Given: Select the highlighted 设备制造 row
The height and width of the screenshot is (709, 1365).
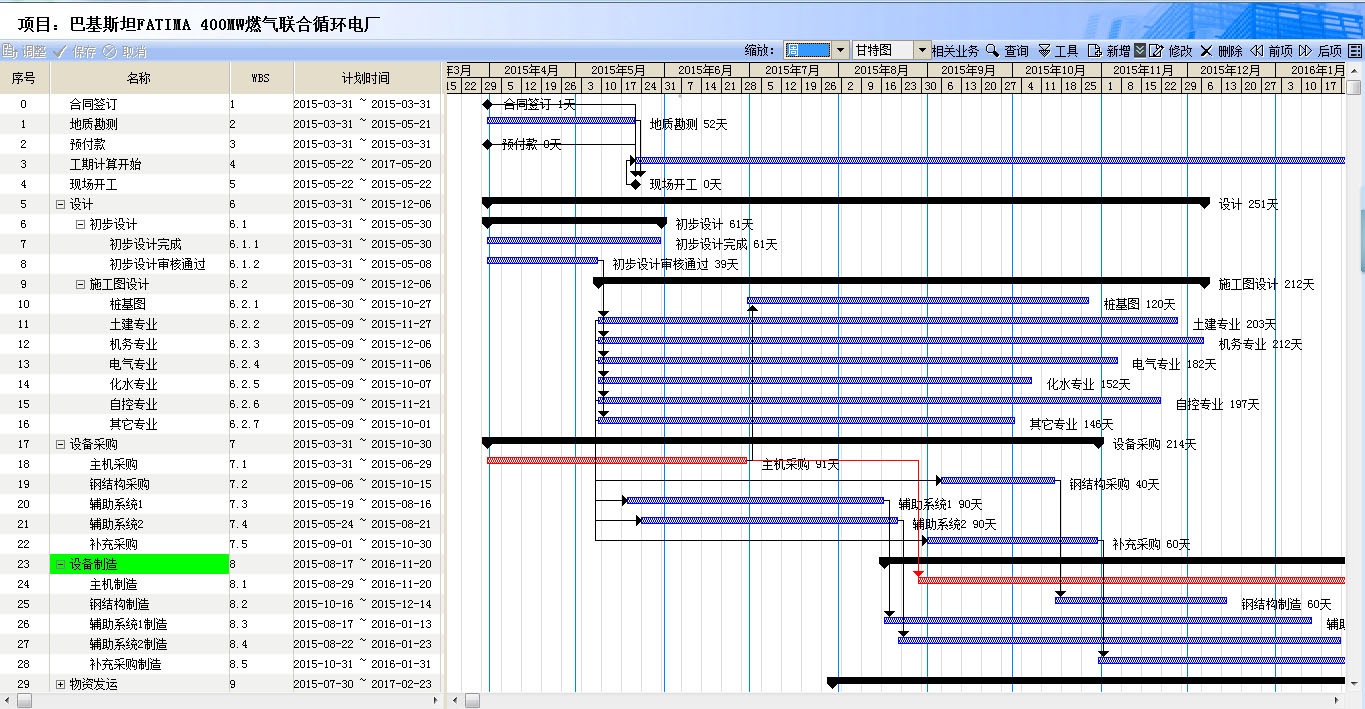Looking at the screenshot, I should pos(139,564).
